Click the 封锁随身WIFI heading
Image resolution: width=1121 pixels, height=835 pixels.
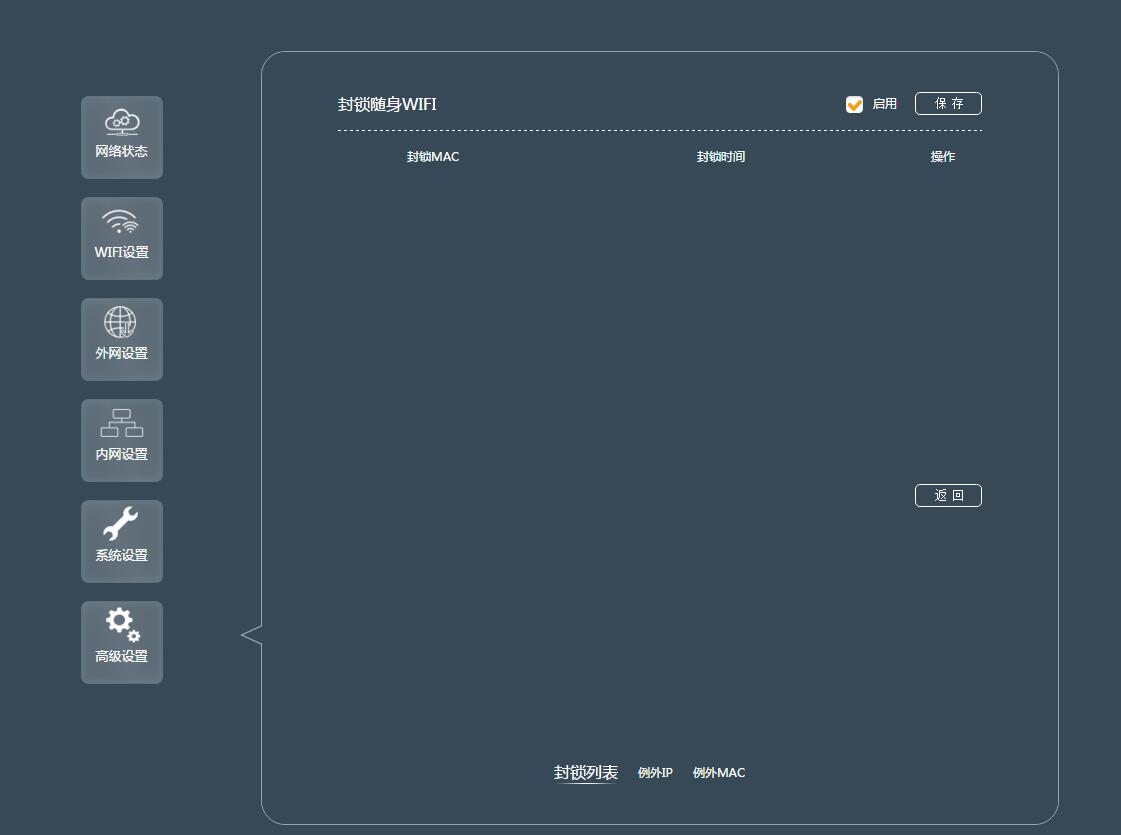(387, 104)
